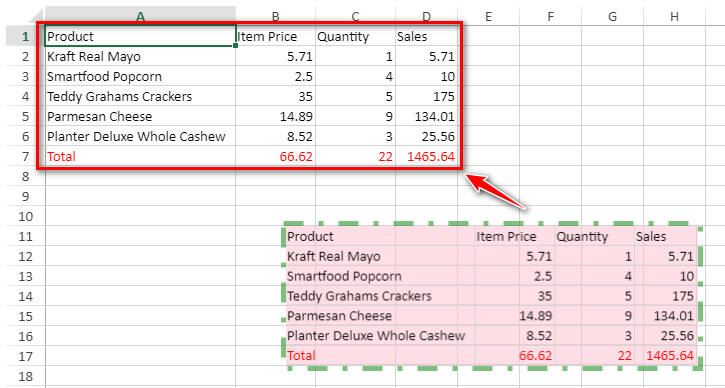This screenshot has width=725, height=388.
Task: Select column G header
Action: tap(612, 16)
